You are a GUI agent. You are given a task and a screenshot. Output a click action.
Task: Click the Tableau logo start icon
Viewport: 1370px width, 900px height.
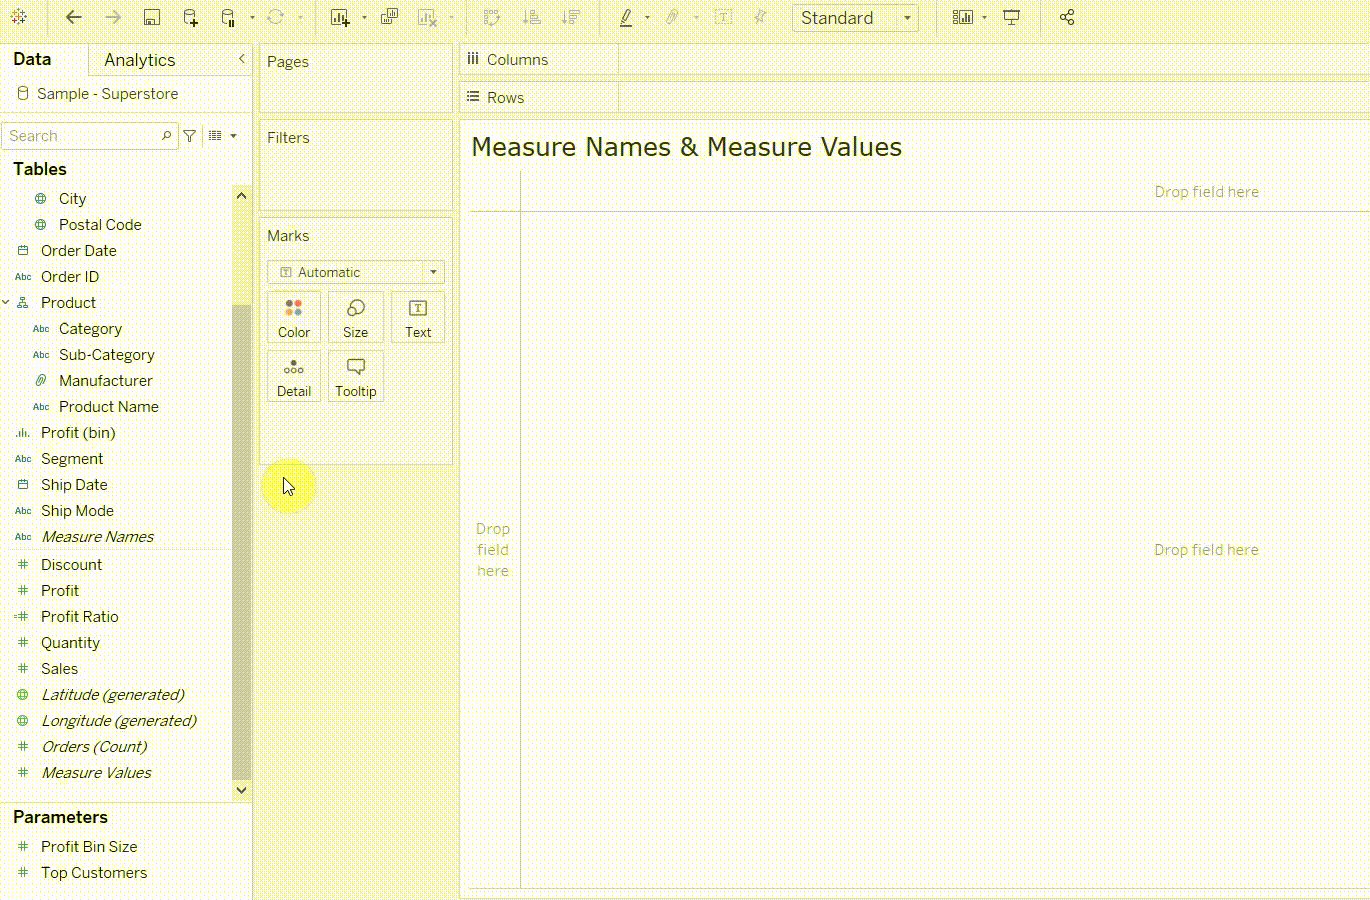pyautogui.click(x=19, y=17)
